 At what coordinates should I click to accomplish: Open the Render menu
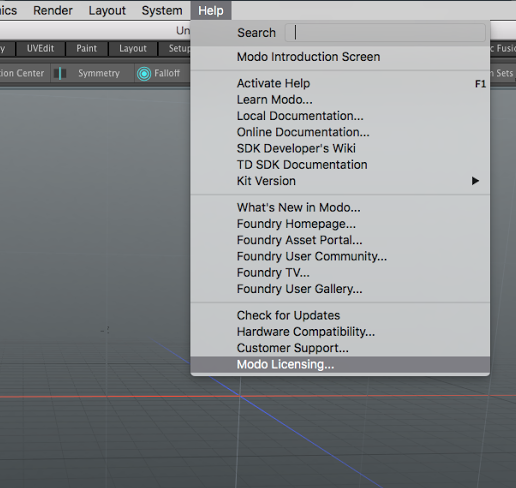tap(53, 11)
